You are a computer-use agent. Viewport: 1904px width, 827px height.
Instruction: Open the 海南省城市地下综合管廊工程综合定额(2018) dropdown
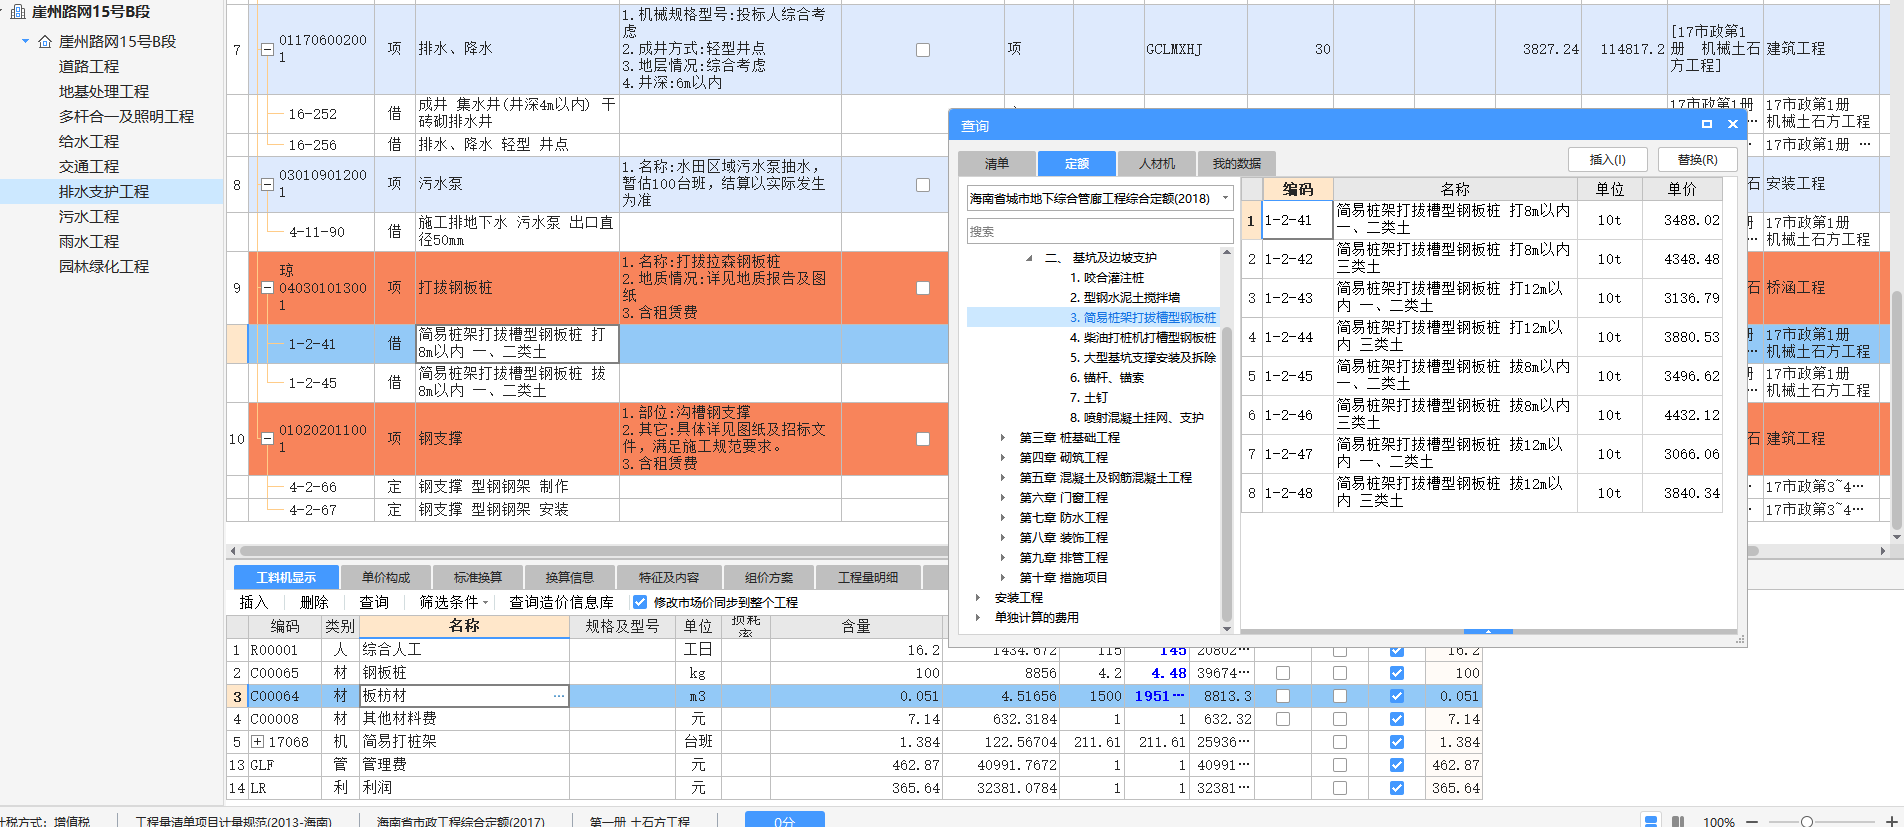click(1225, 198)
